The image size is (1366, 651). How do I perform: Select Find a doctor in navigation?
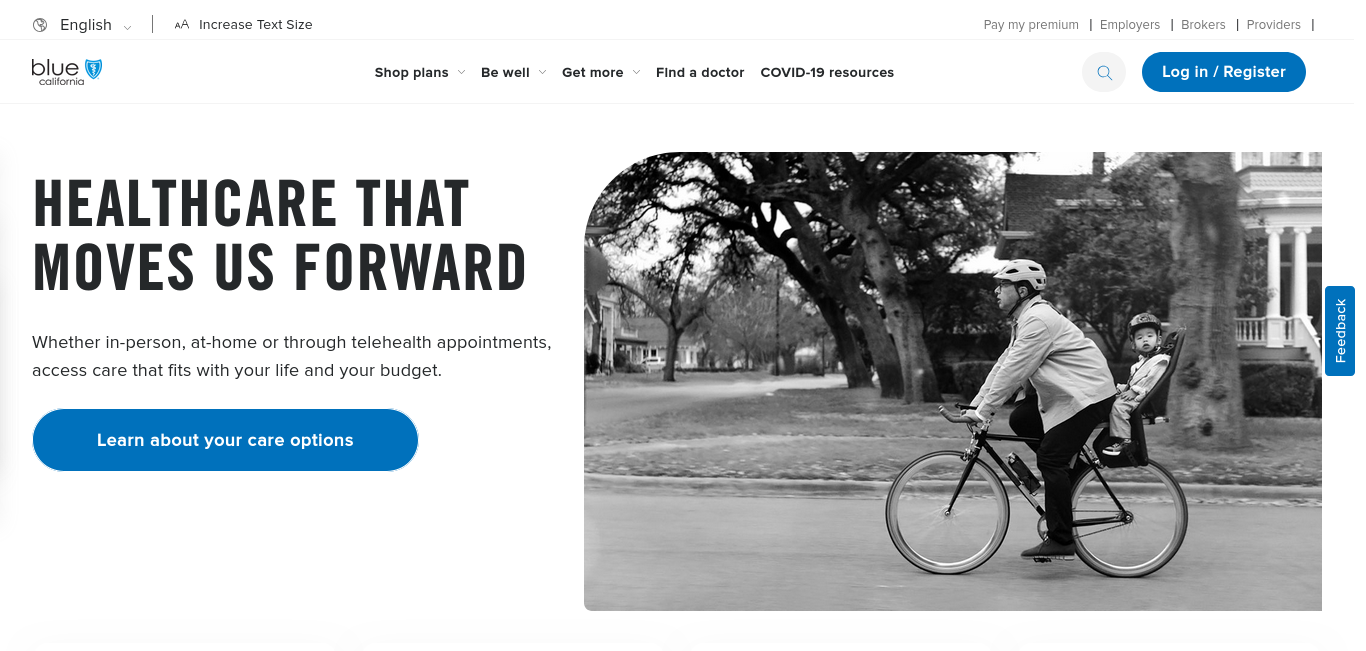700,72
